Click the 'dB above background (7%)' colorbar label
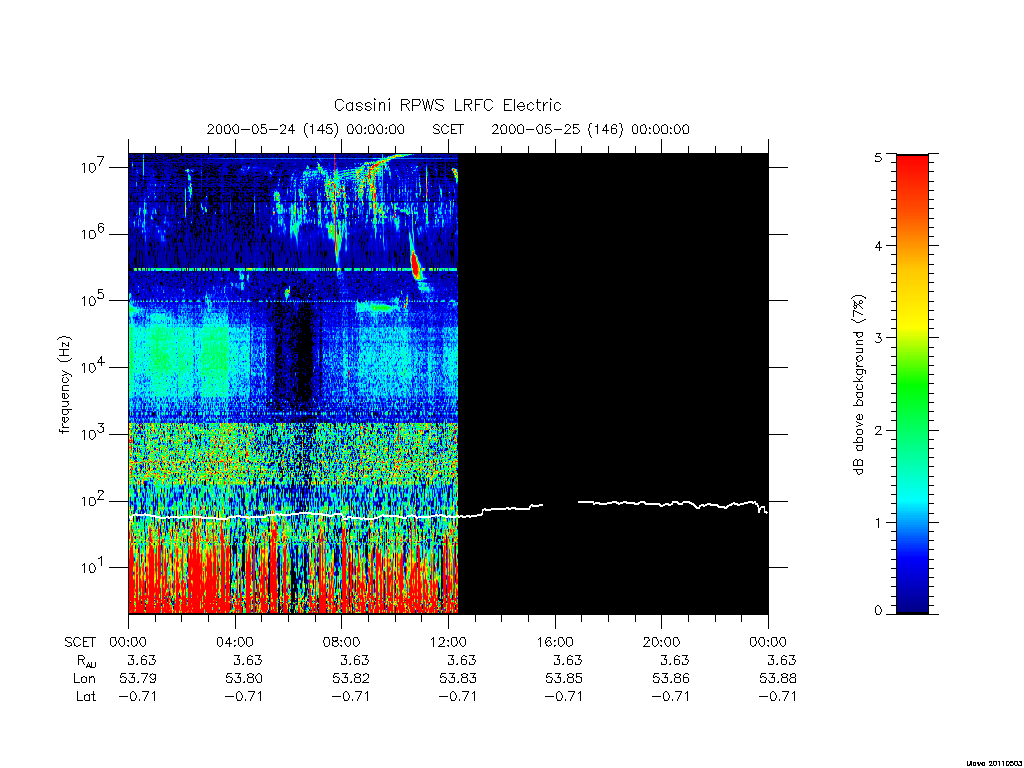This screenshot has width=1024, height=768. (x=859, y=385)
